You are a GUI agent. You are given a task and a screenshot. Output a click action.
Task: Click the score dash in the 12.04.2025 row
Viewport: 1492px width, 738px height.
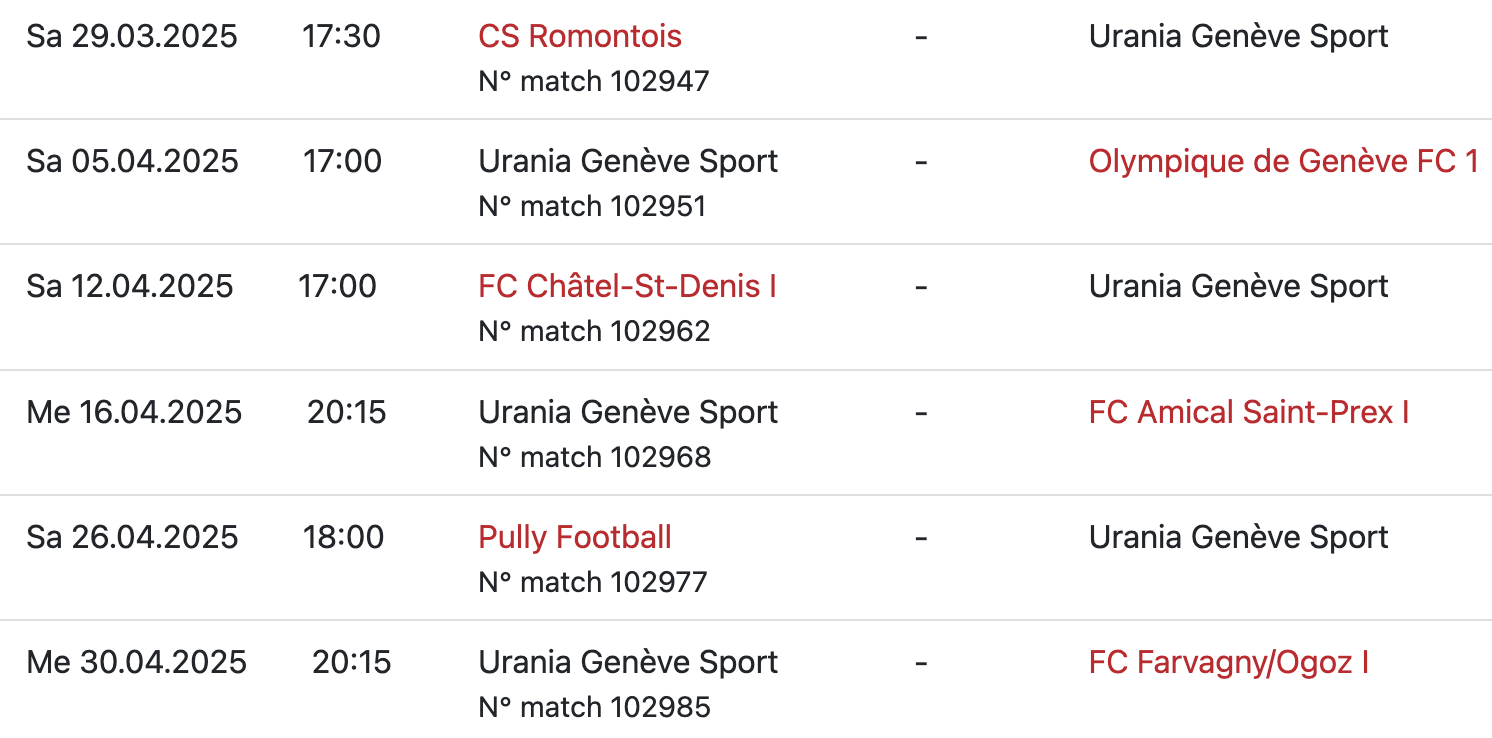(x=921, y=287)
